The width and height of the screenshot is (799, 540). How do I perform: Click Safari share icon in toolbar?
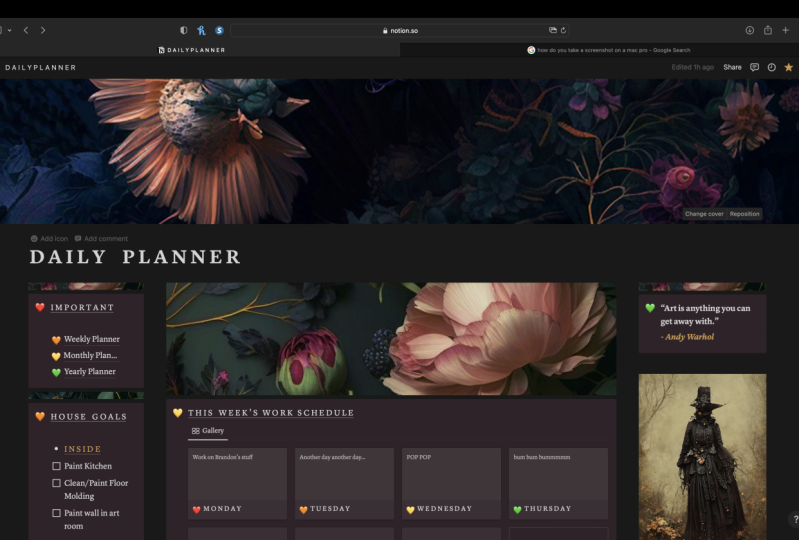[x=768, y=31]
